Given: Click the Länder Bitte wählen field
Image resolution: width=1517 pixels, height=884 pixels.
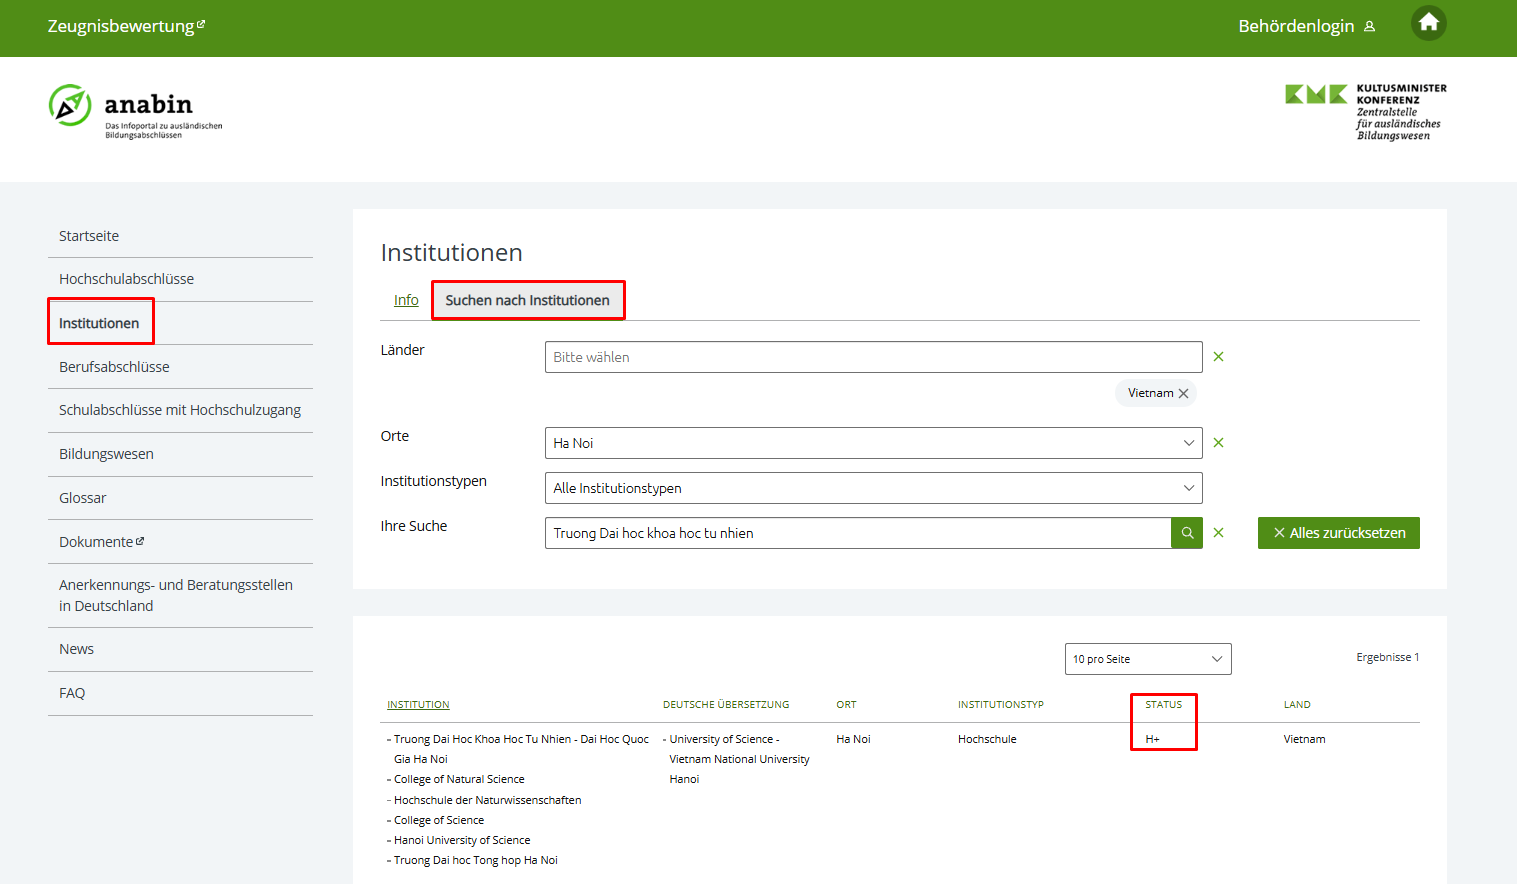Looking at the screenshot, I should coord(873,357).
